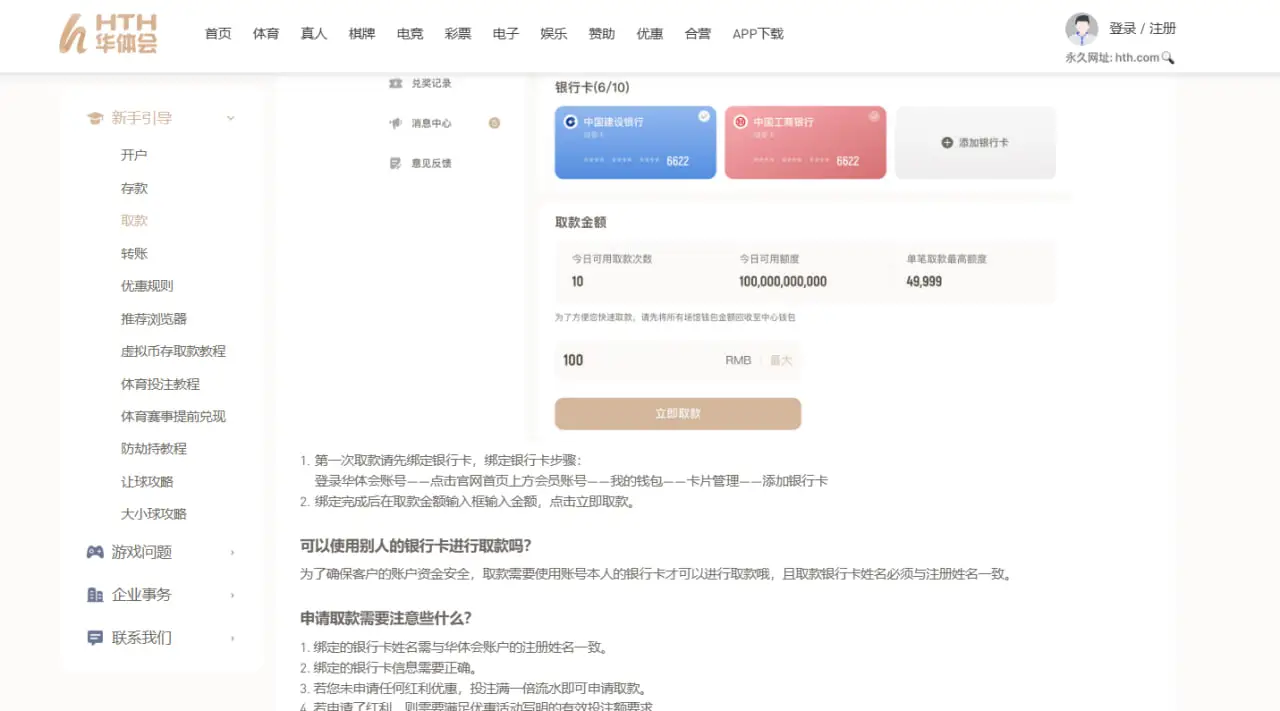Select the 新手引导 graduation cap icon
The width and height of the screenshot is (1280, 711).
[x=94, y=117]
